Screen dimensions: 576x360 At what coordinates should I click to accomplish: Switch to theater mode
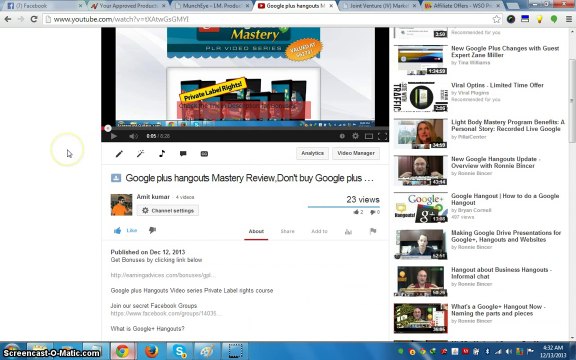click(x=369, y=136)
